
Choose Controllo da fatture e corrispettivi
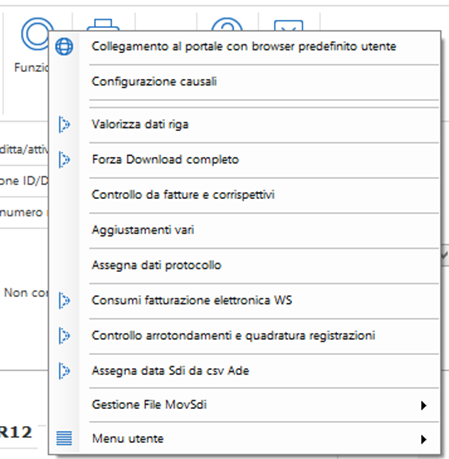point(183,195)
